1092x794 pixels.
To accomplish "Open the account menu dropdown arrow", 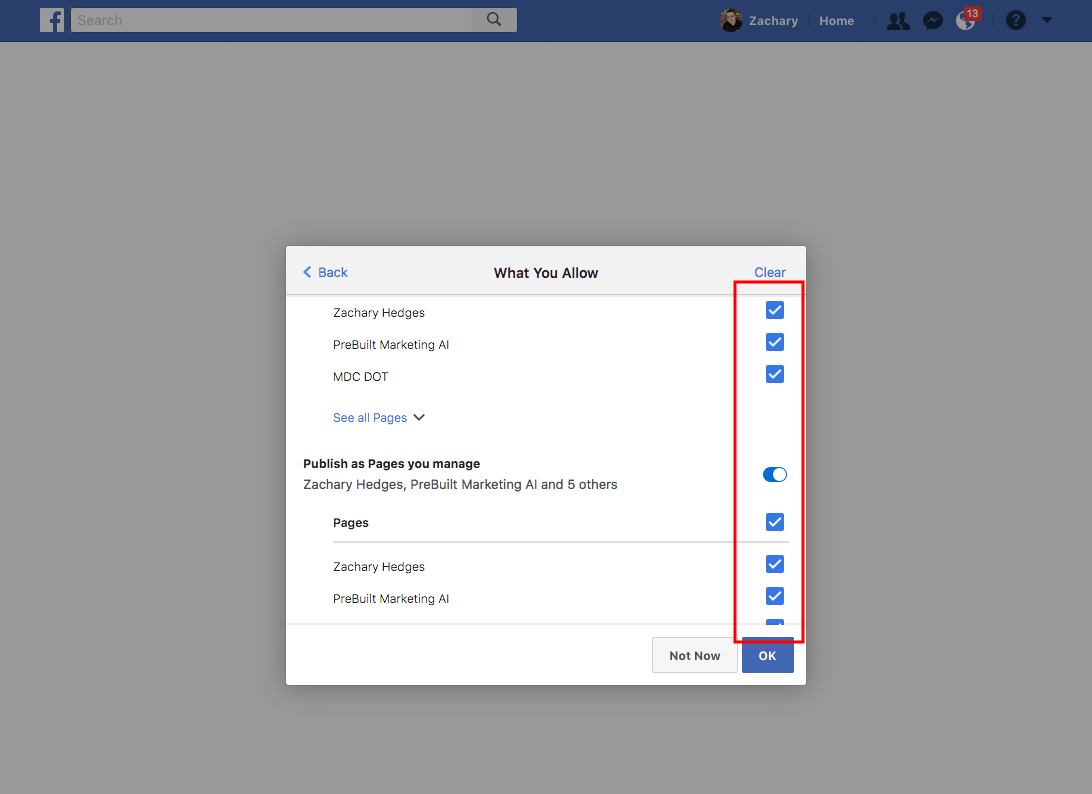I will [1047, 20].
